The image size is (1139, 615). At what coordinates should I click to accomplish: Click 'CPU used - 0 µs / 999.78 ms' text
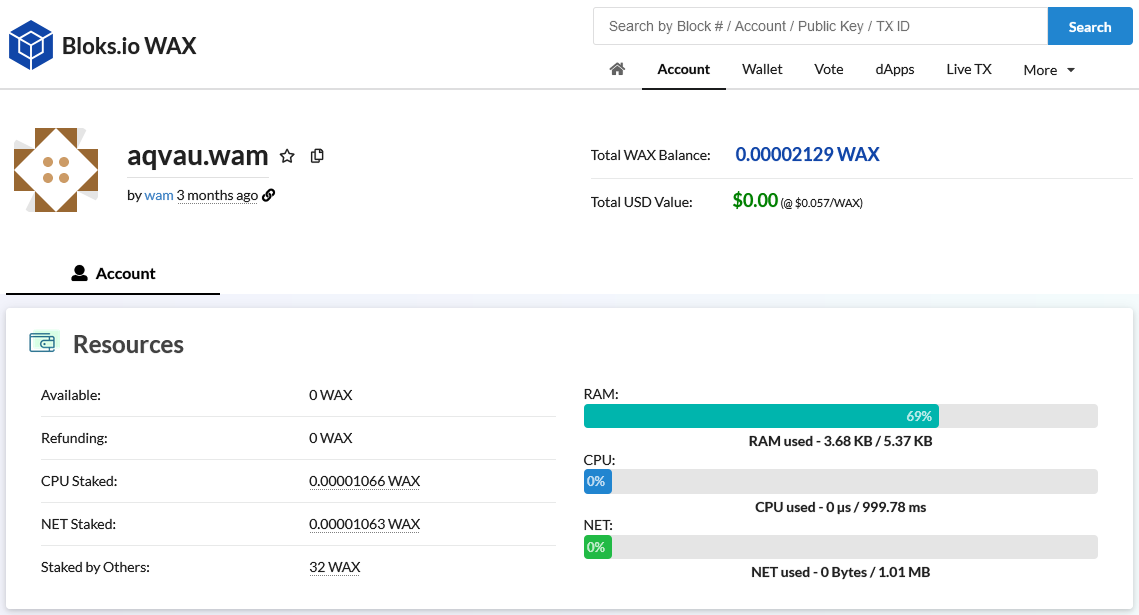click(840, 507)
